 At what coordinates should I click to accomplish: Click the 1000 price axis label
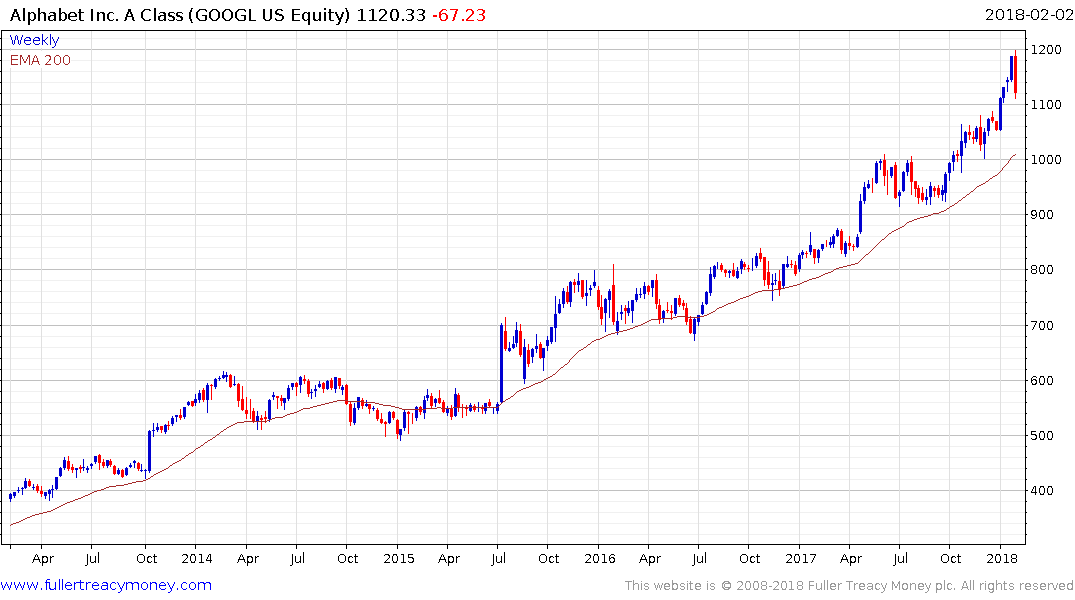pos(1046,160)
